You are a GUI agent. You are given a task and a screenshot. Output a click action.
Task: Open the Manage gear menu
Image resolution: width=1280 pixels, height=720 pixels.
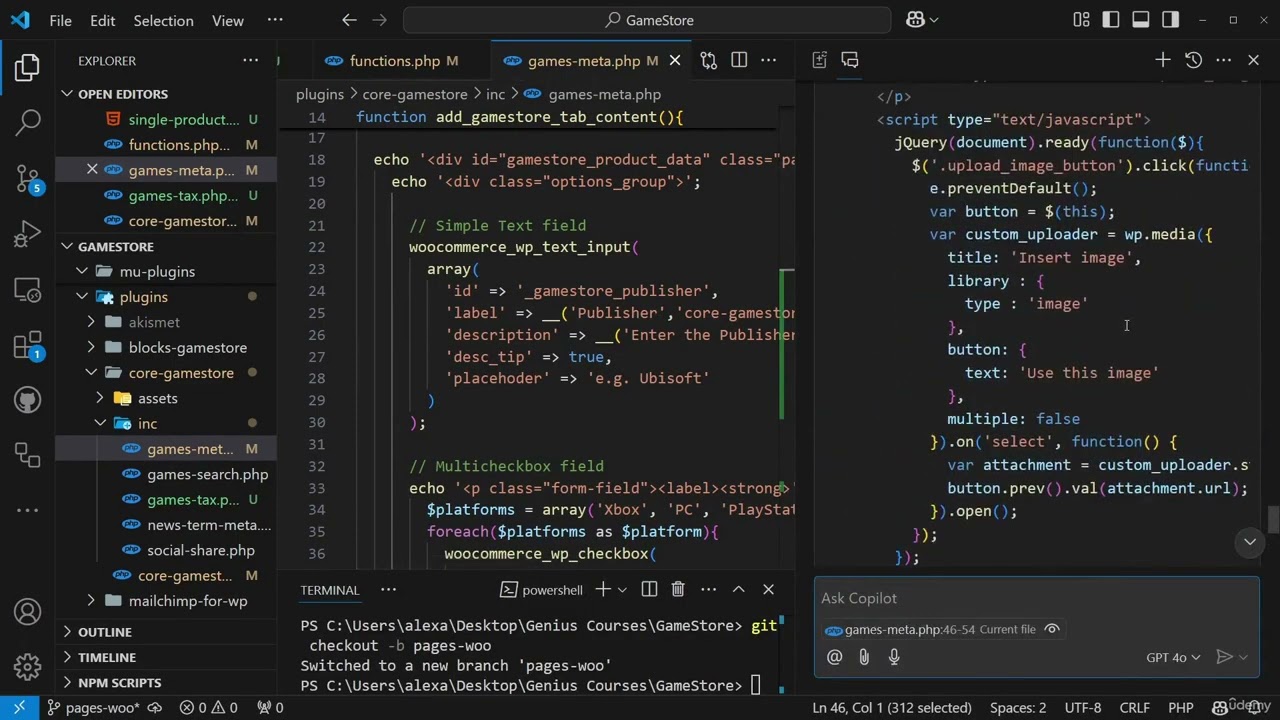28,666
